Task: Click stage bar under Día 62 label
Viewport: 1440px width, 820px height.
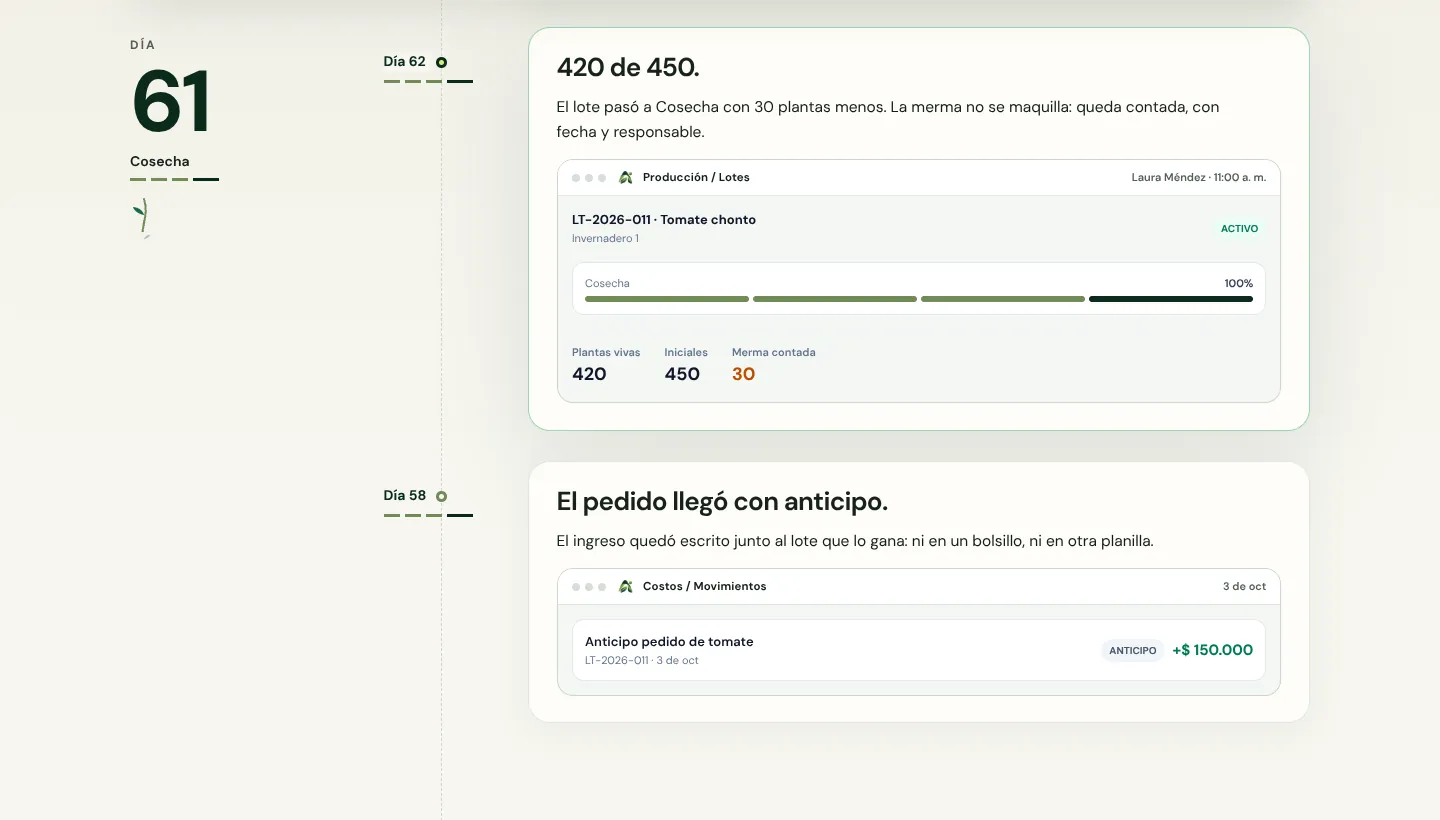Action: tap(428, 81)
